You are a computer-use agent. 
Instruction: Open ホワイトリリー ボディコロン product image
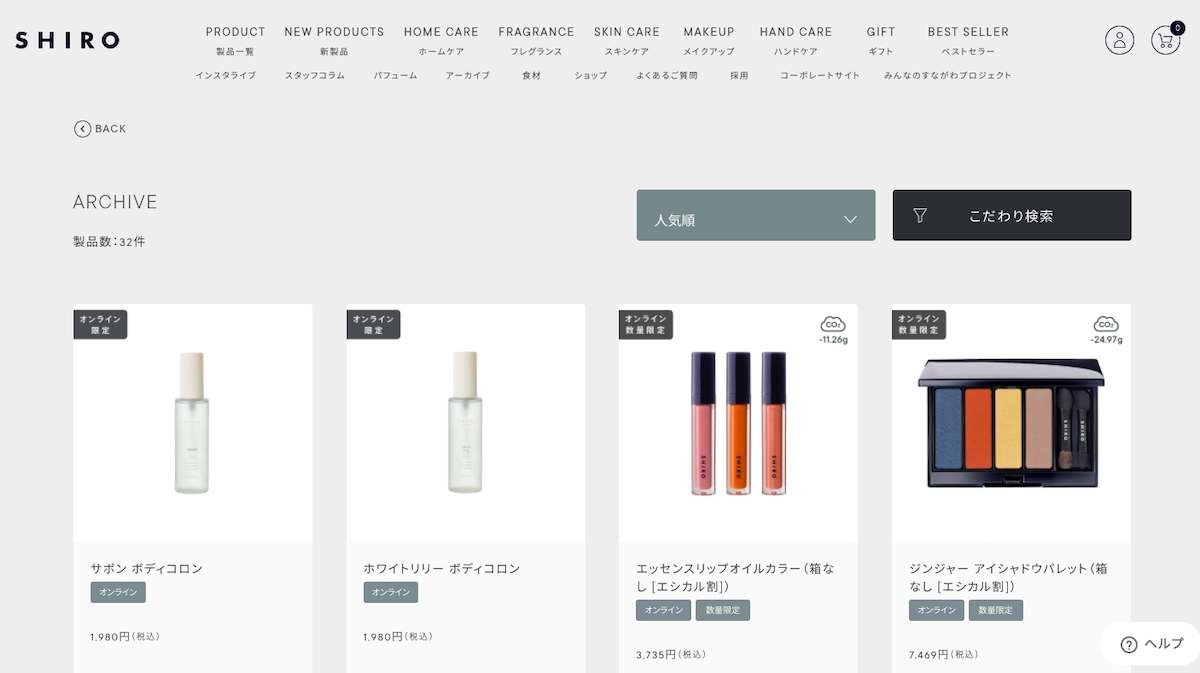[x=466, y=423]
